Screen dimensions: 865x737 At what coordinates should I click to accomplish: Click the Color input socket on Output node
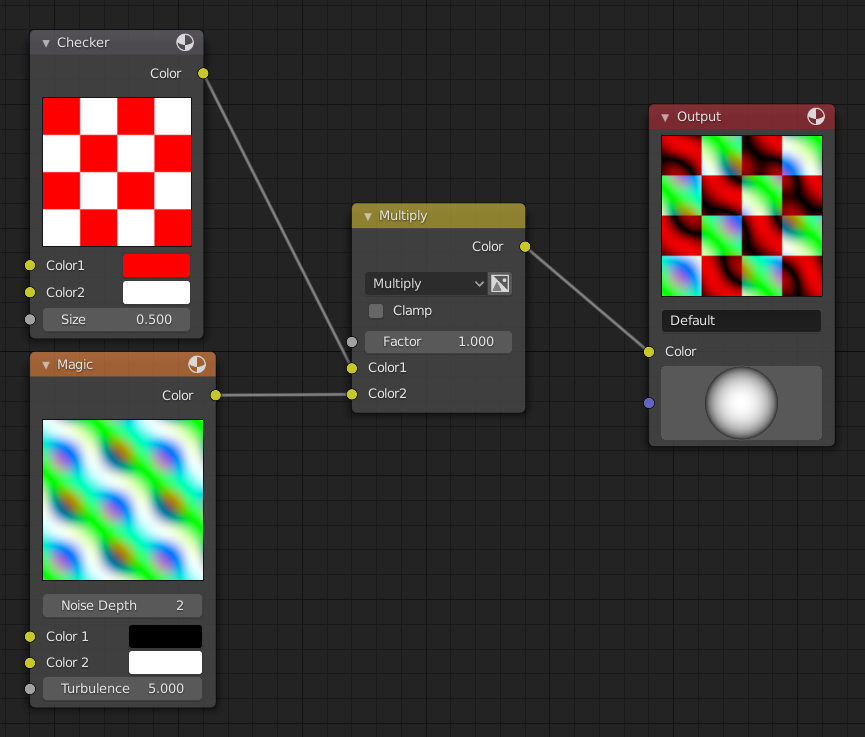tap(649, 352)
